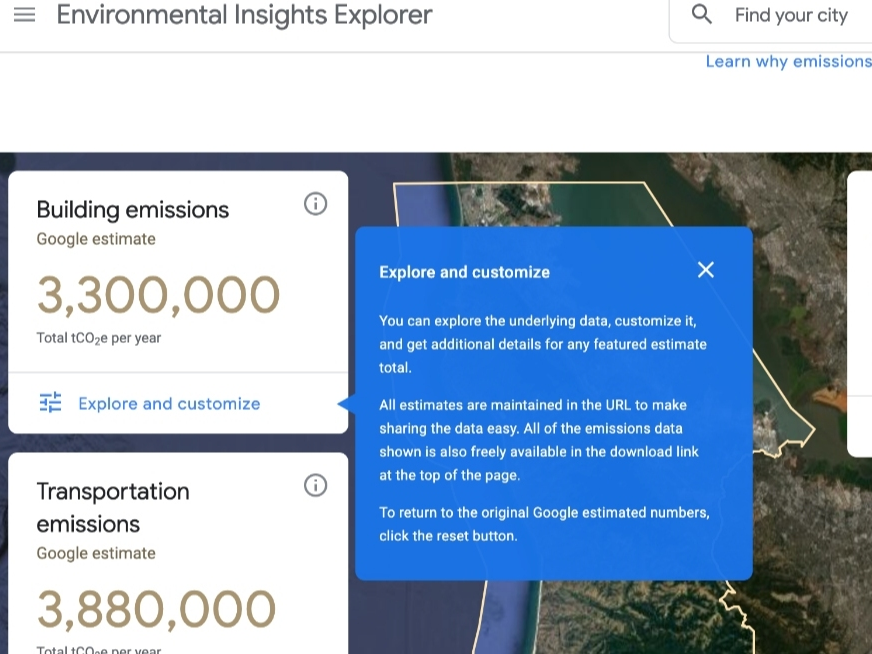
Task: Click the Environmental Insights Explorer title
Action: 244,15
